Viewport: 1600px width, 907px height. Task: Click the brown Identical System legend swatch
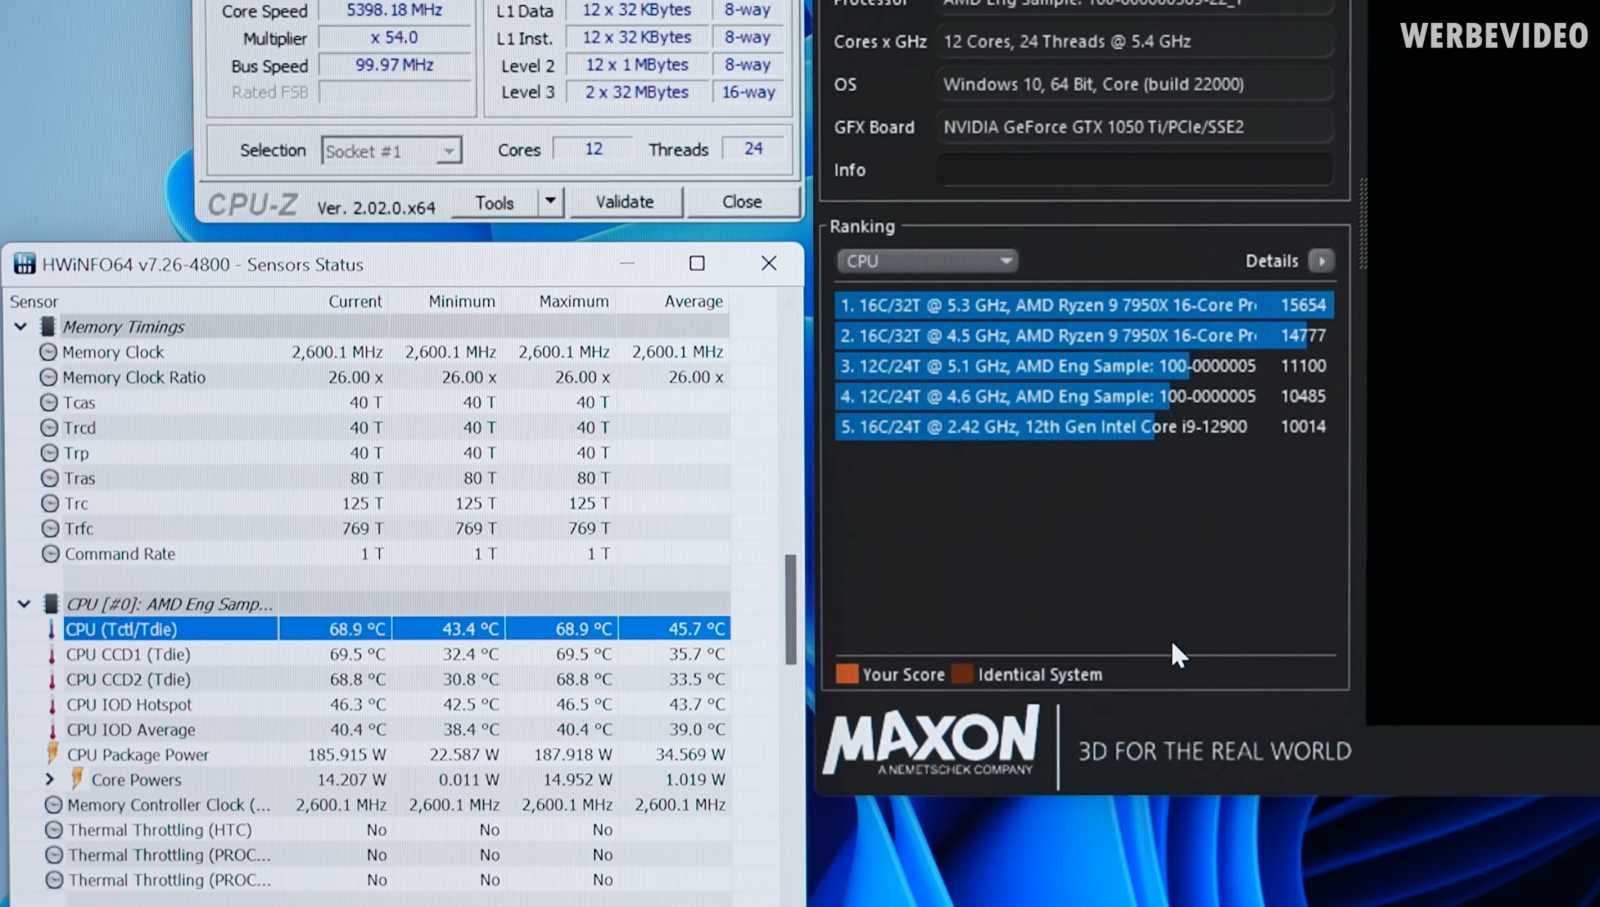click(x=963, y=674)
